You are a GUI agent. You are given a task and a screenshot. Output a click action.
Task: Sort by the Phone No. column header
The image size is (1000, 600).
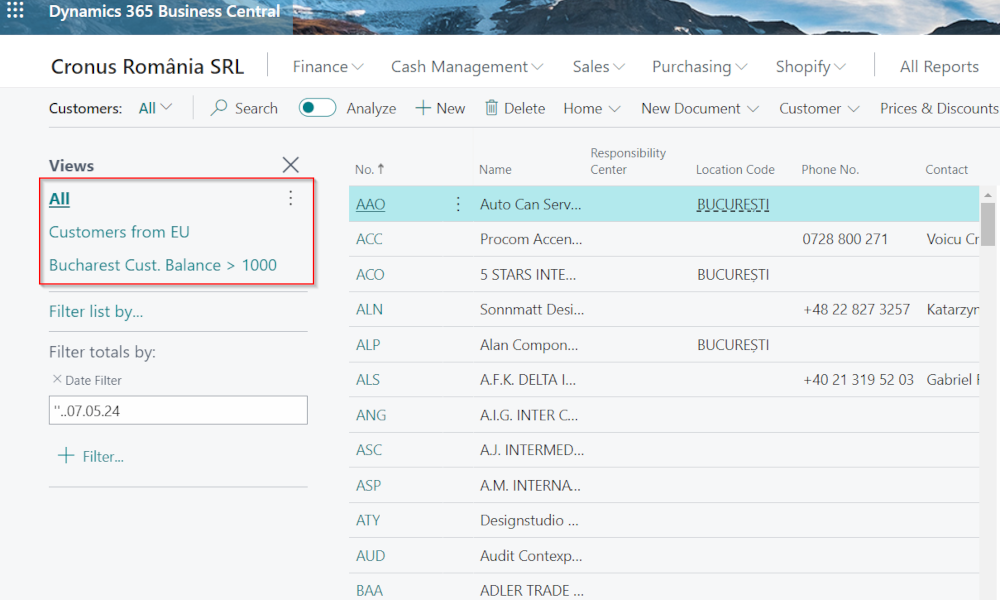[830, 169]
